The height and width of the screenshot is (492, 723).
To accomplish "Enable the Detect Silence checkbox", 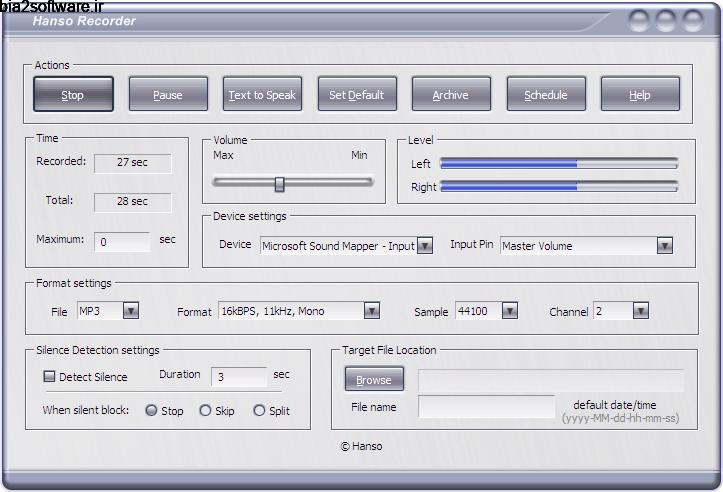I will [49, 376].
